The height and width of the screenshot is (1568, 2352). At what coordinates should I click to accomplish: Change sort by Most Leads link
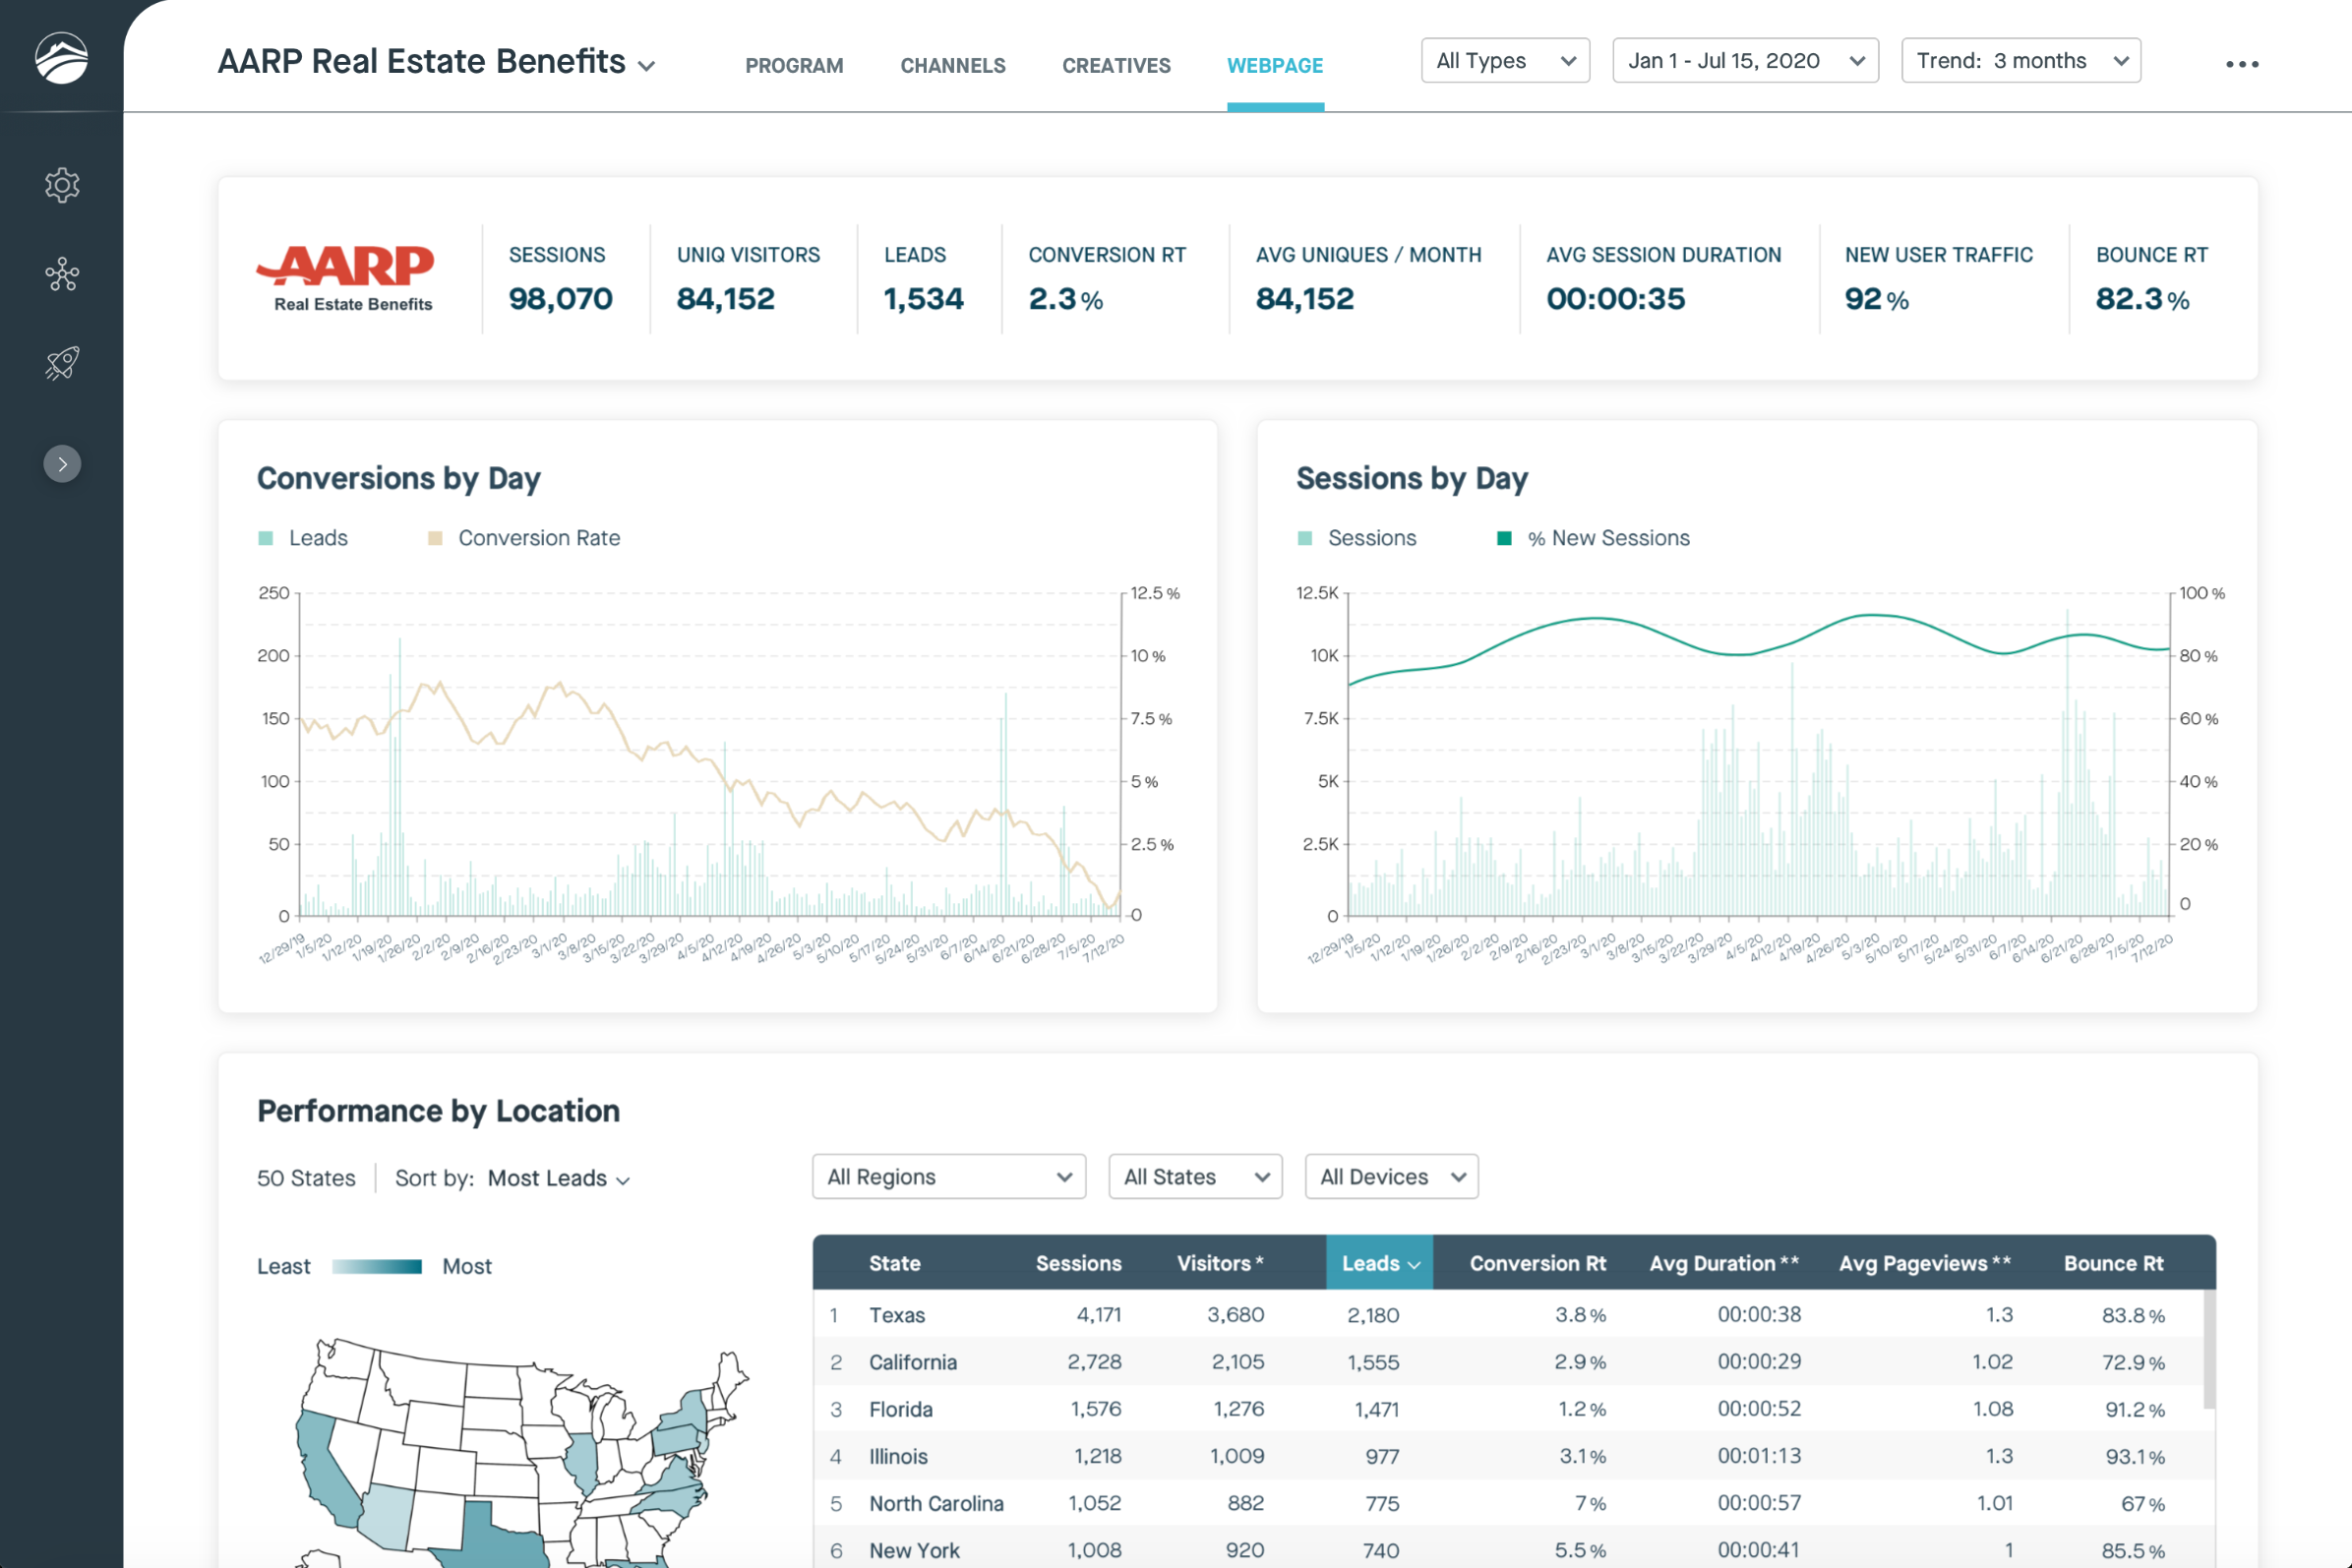[558, 1179]
